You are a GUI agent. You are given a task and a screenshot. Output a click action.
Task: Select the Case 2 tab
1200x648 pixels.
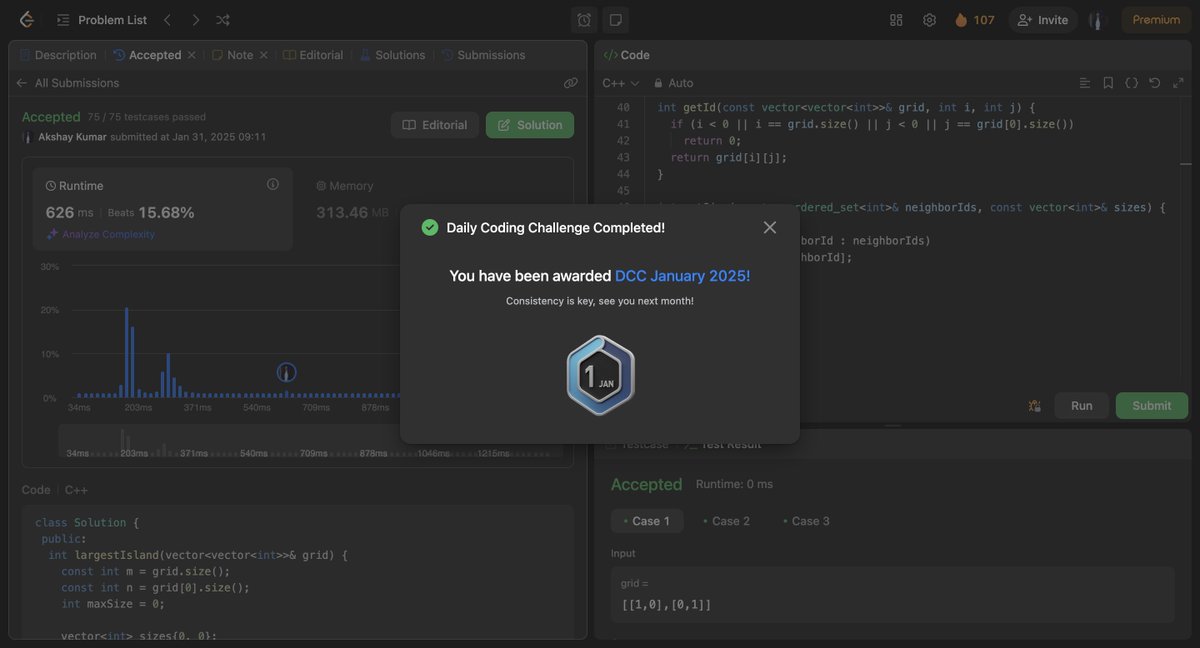726,521
